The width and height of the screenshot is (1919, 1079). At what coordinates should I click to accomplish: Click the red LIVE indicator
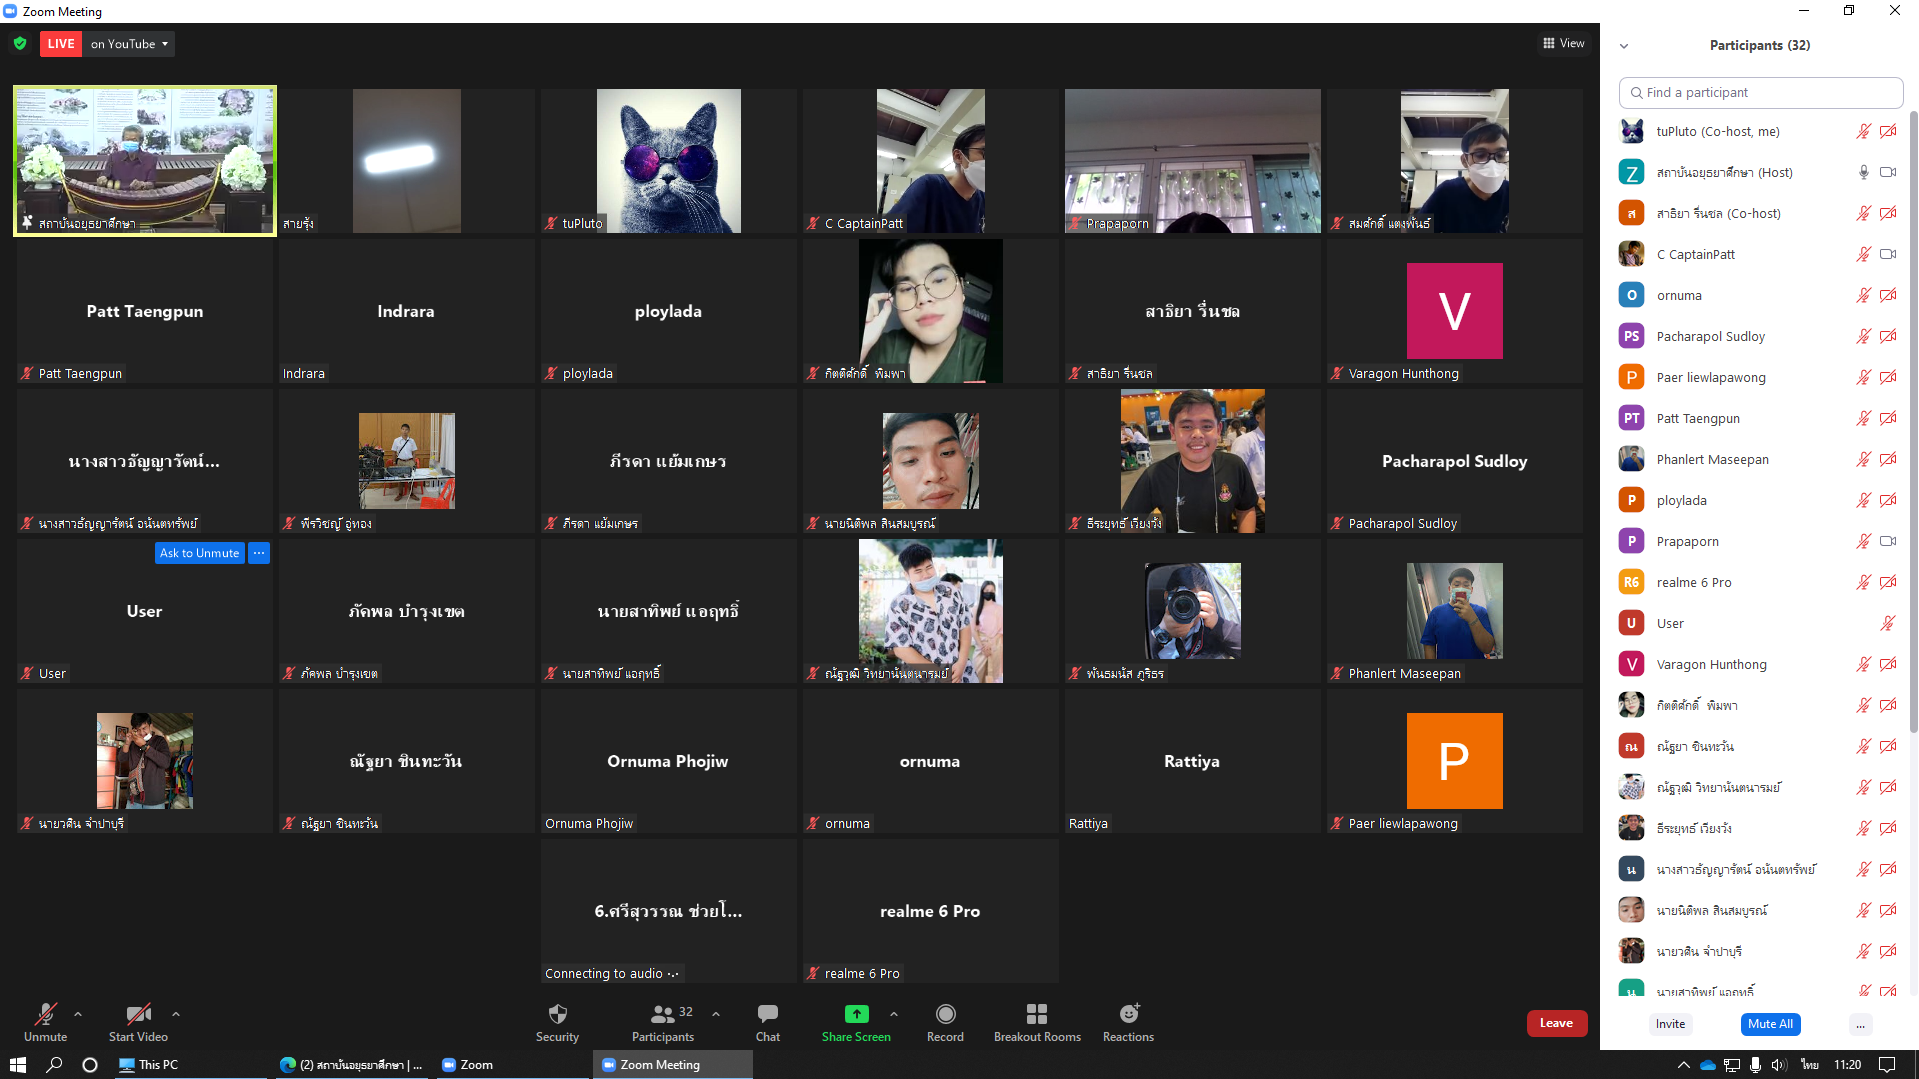pos(61,44)
